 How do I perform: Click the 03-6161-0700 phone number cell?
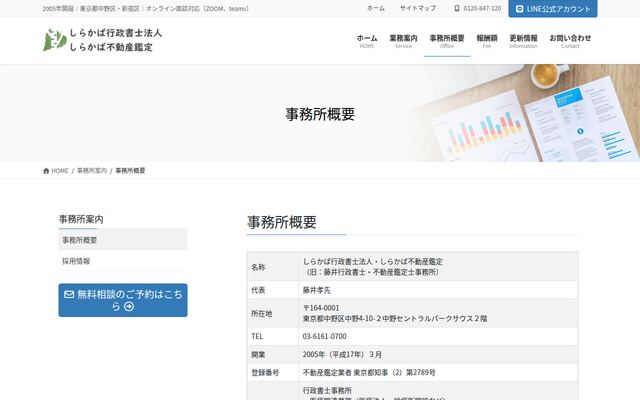[x=438, y=336]
